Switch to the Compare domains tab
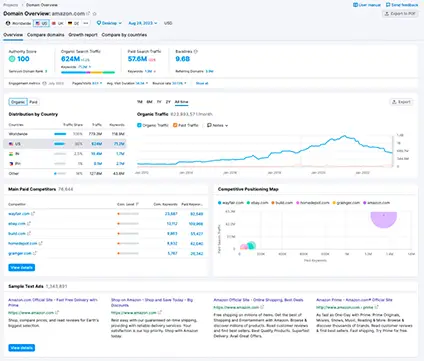This screenshot has height=361, width=424. pyautogui.click(x=46, y=35)
